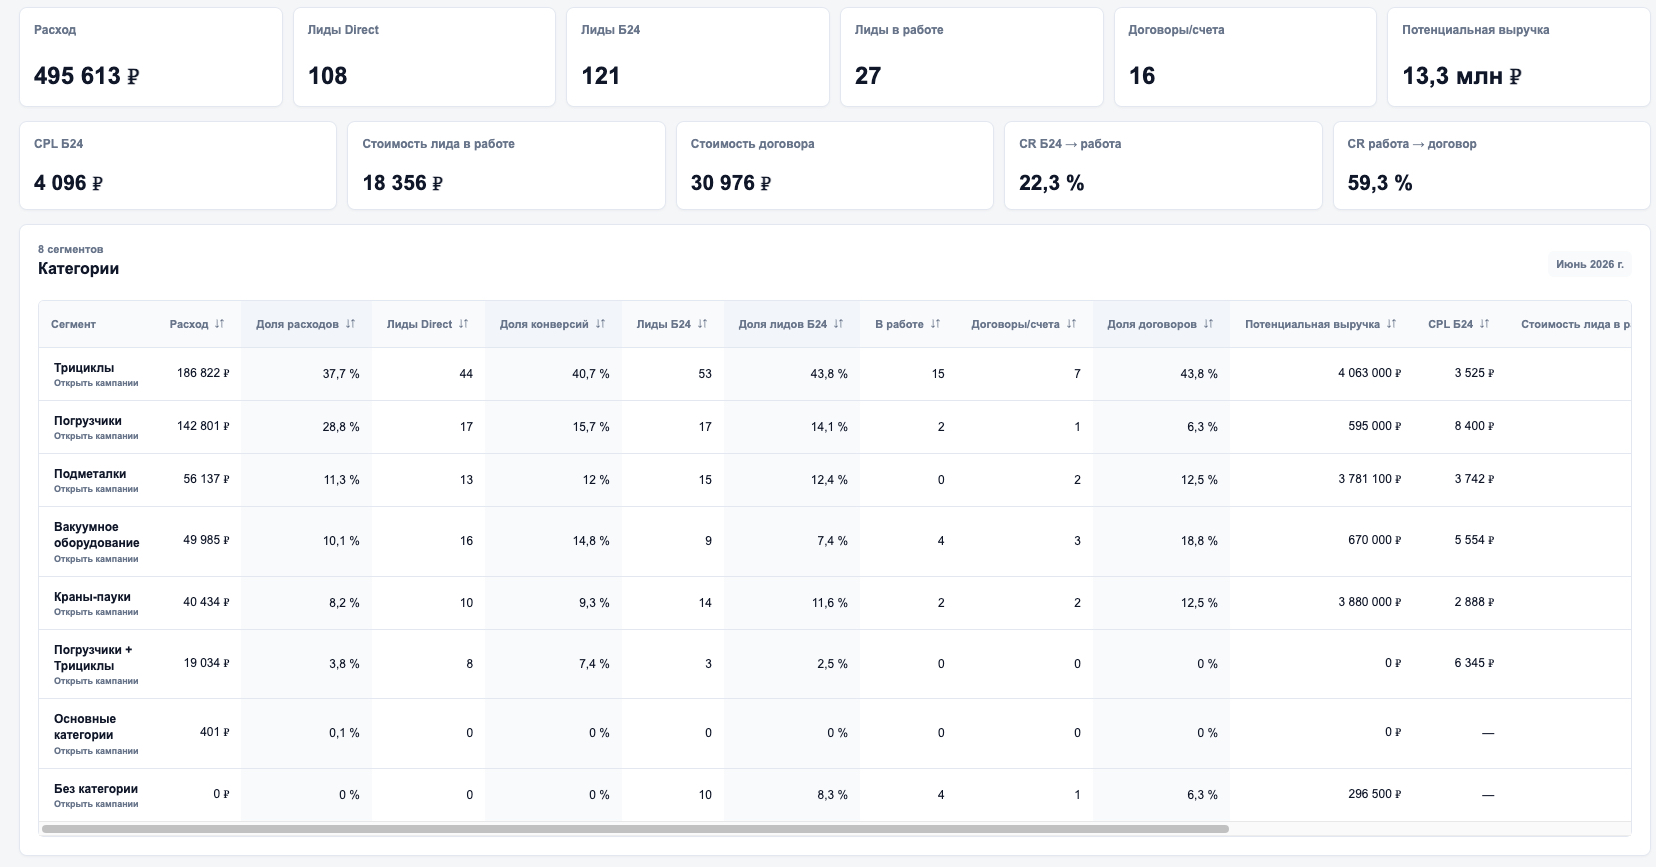This screenshot has height=867, width=1656.
Task: Open campaigns link under Погрузчики row
Action: (96, 436)
